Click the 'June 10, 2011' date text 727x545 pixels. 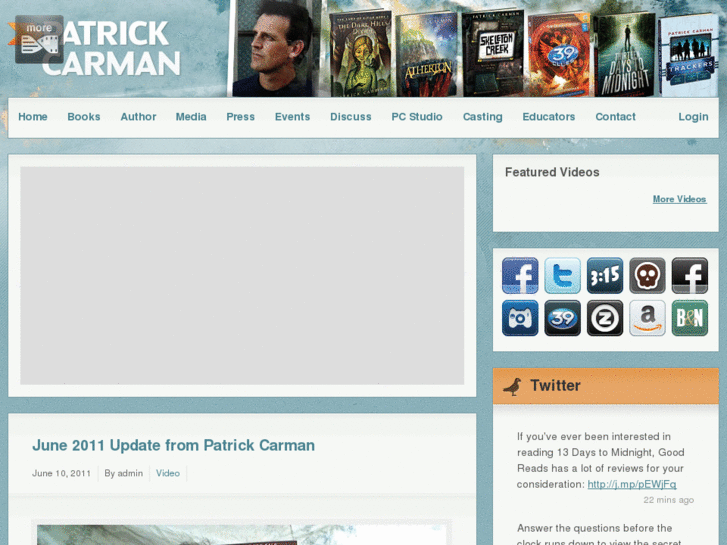pos(61,473)
